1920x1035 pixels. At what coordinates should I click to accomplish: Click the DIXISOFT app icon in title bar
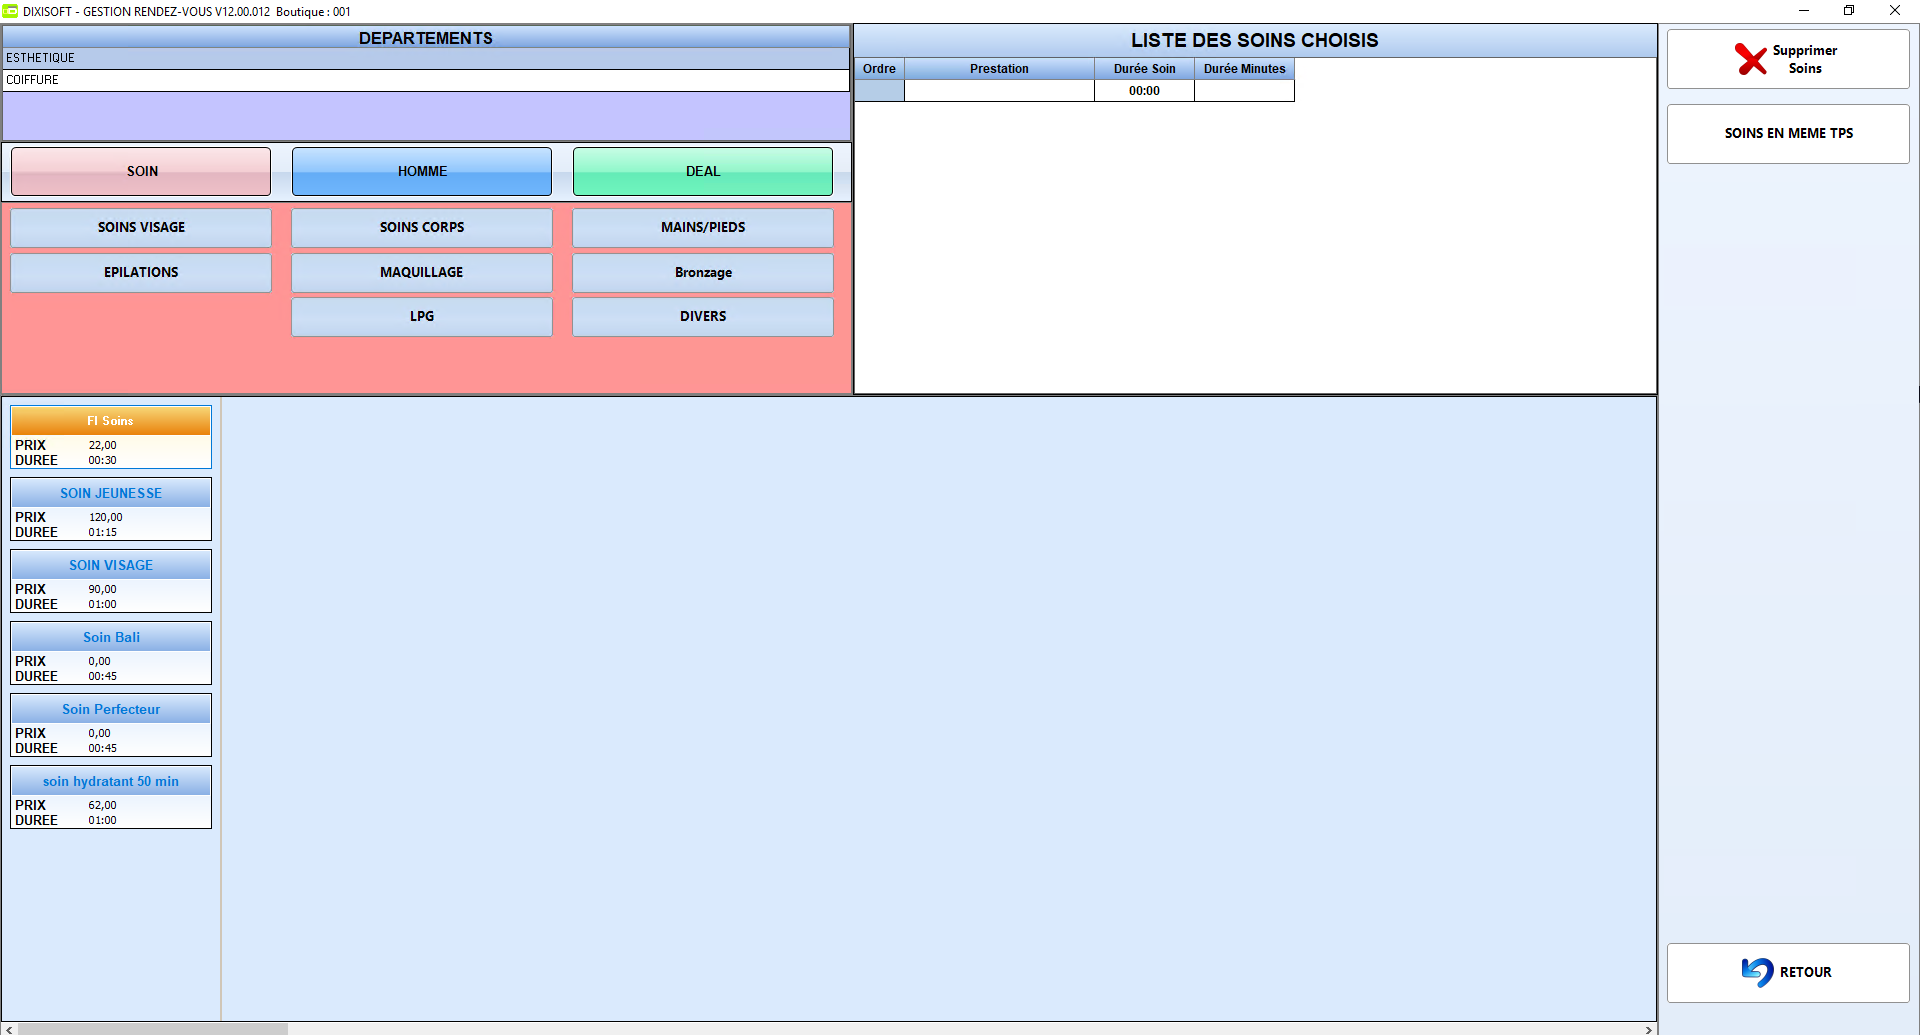[x=10, y=11]
